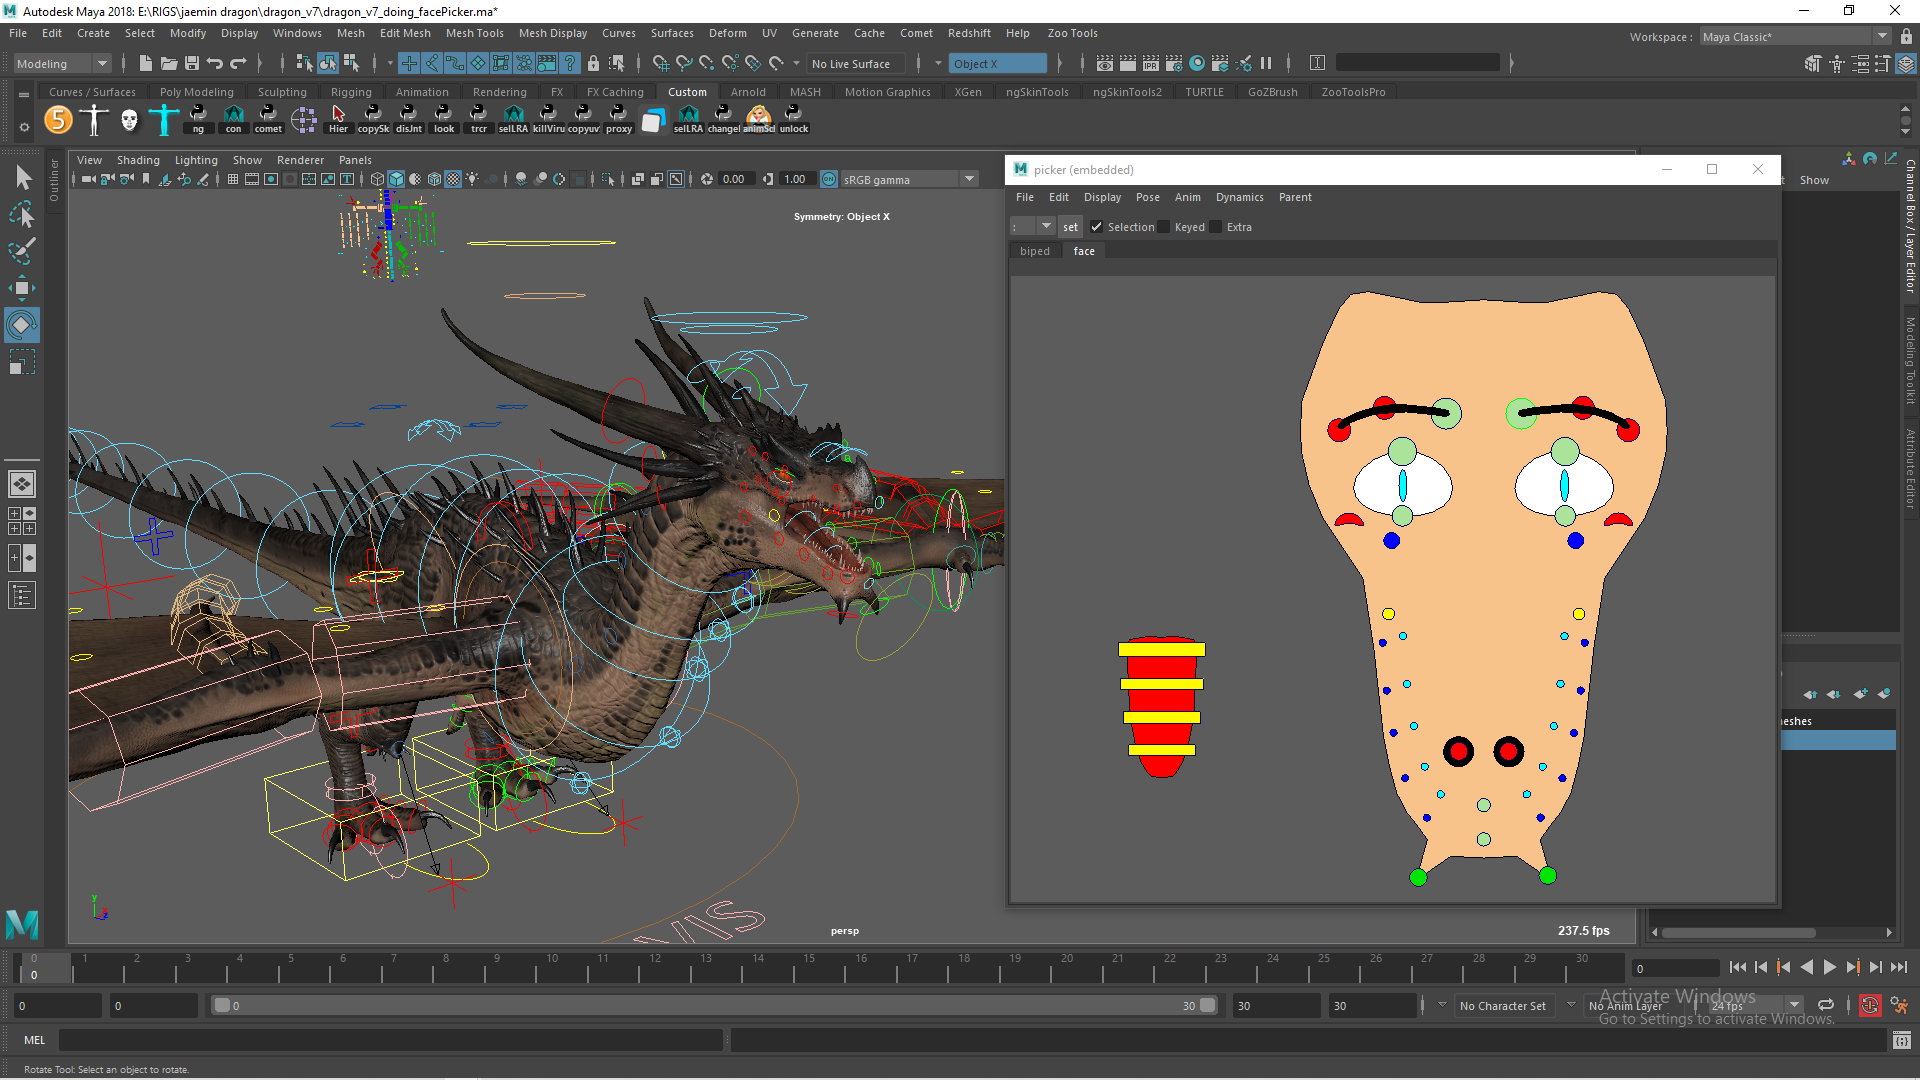The height and width of the screenshot is (1080, 1920).
Task: Click the comet shelf icon
Action: click(x=268, y=120)
